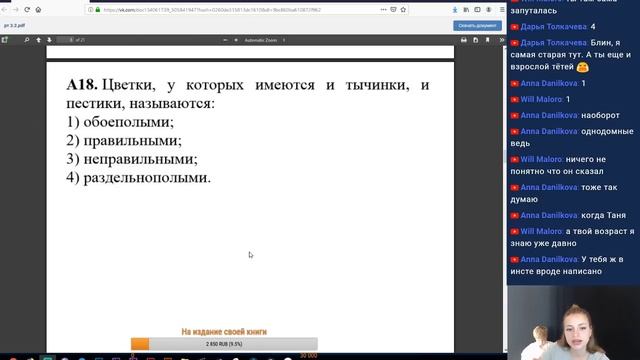Open the browser hamburger menu
640x360 pixels.
pyautogui.click(x=502, y=9)
